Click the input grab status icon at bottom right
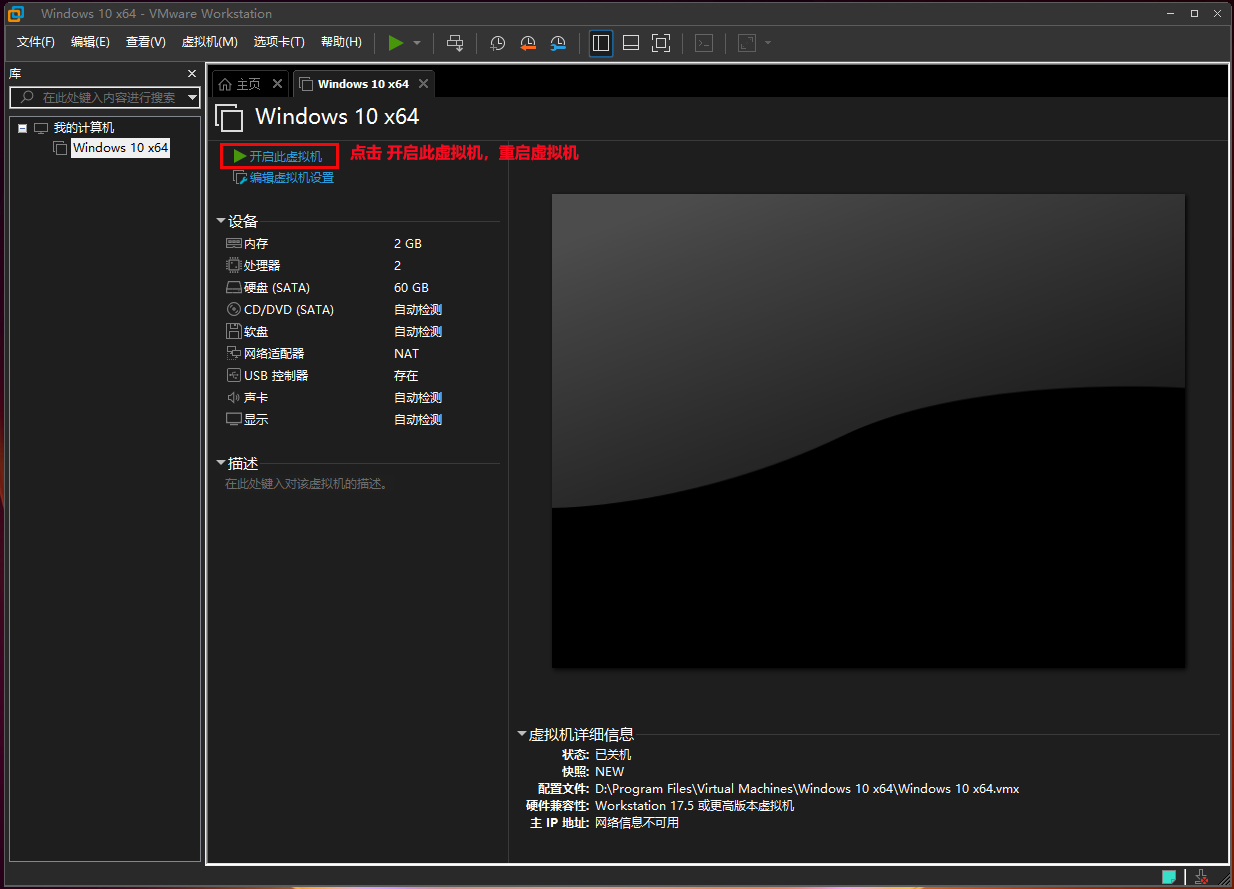This screenshot has width=1234, height=889. coord(1202,877)
